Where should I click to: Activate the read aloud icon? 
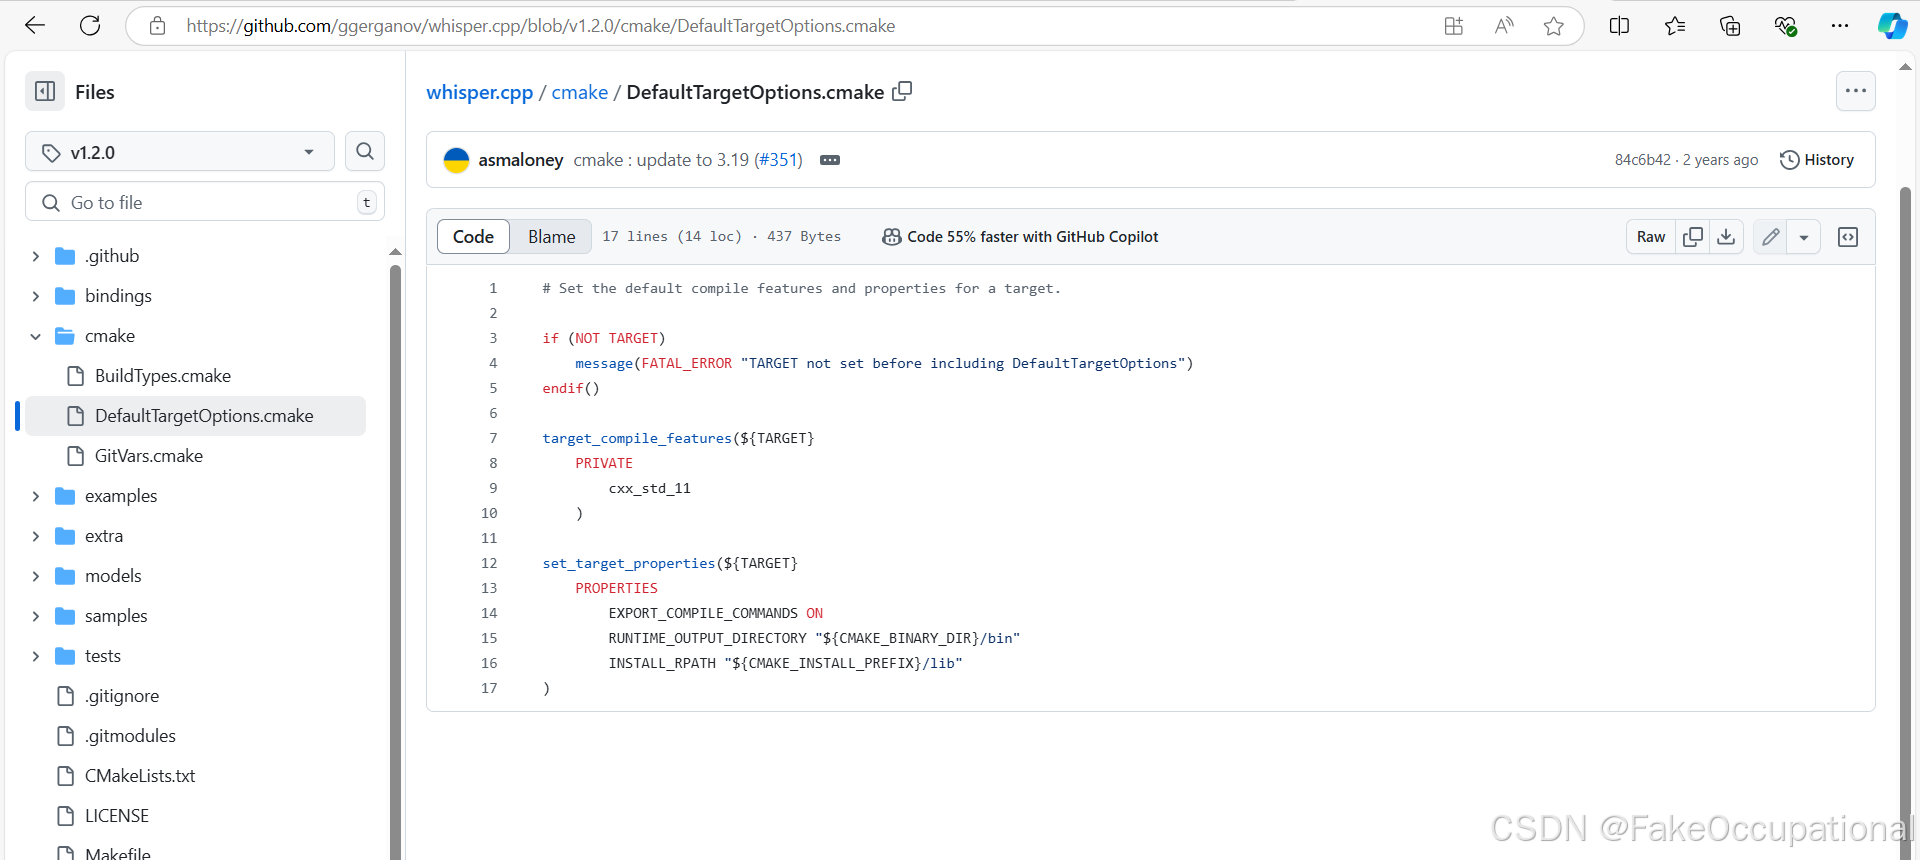(1504, 26)
